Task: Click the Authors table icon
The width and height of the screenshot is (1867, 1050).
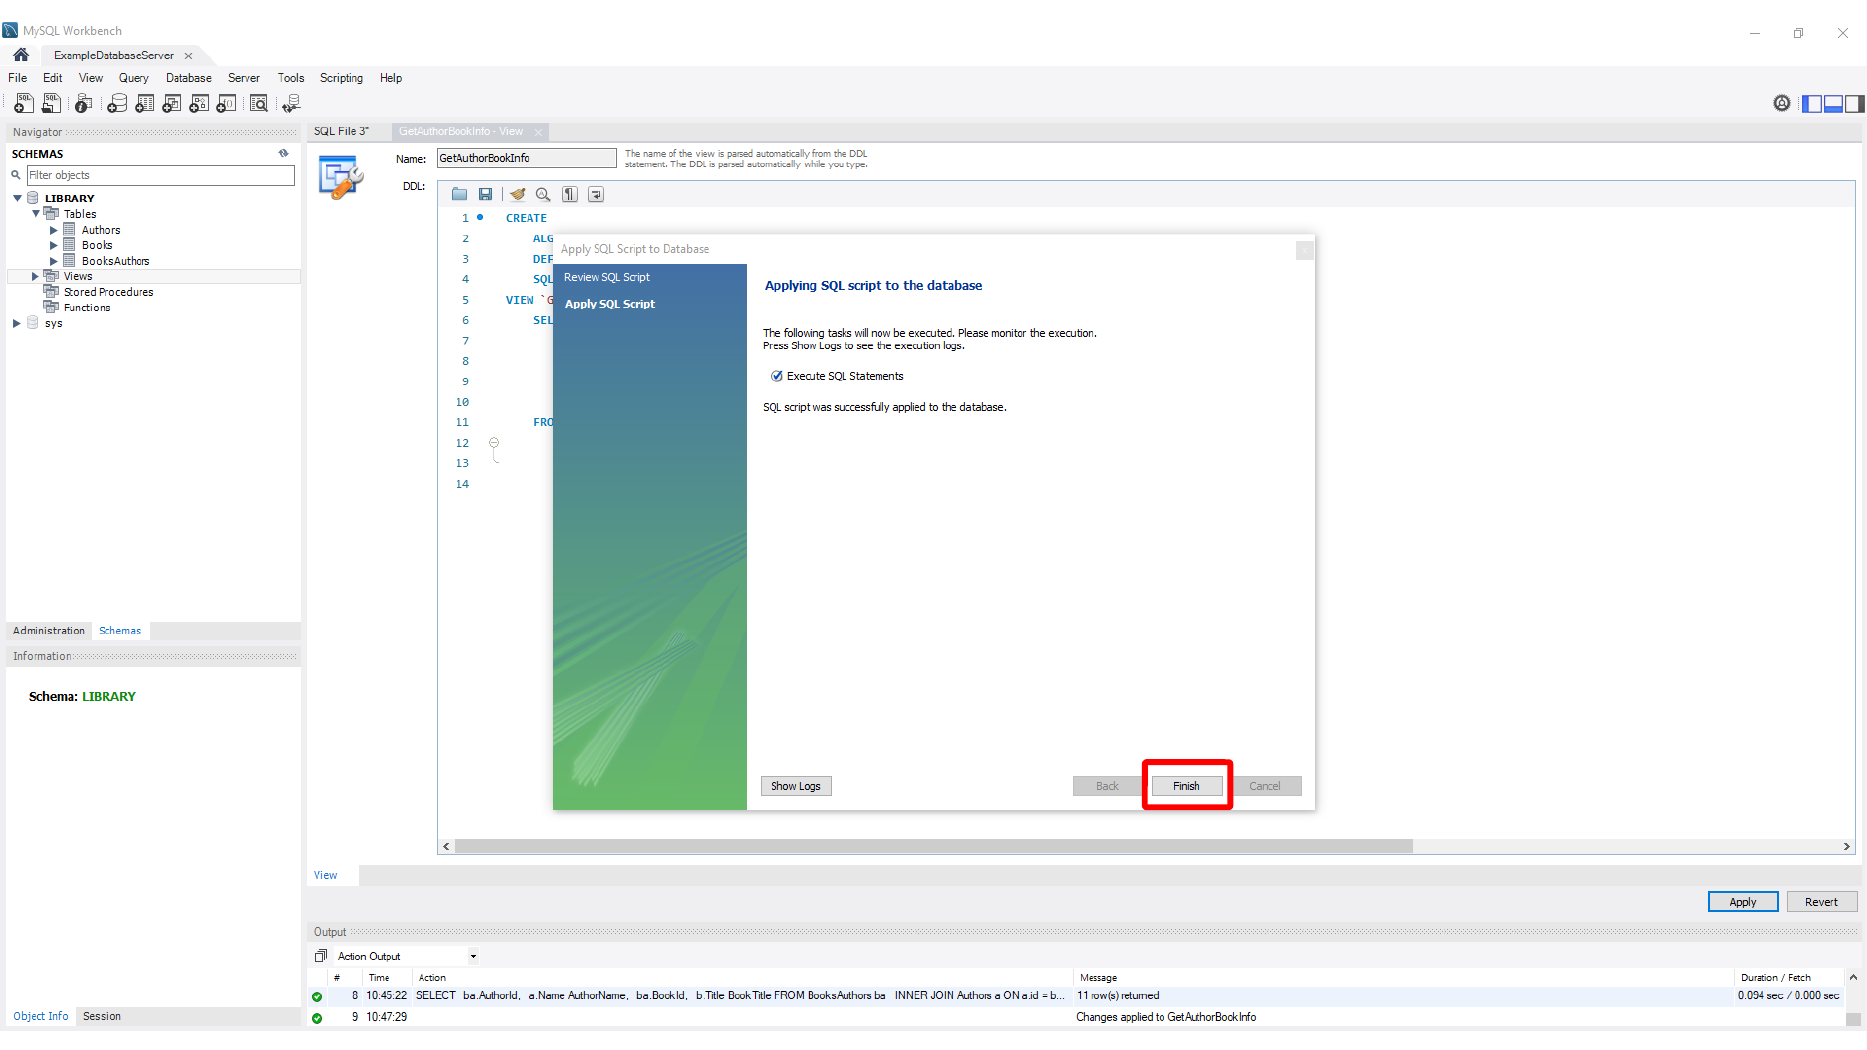Action: pos(69,229)
